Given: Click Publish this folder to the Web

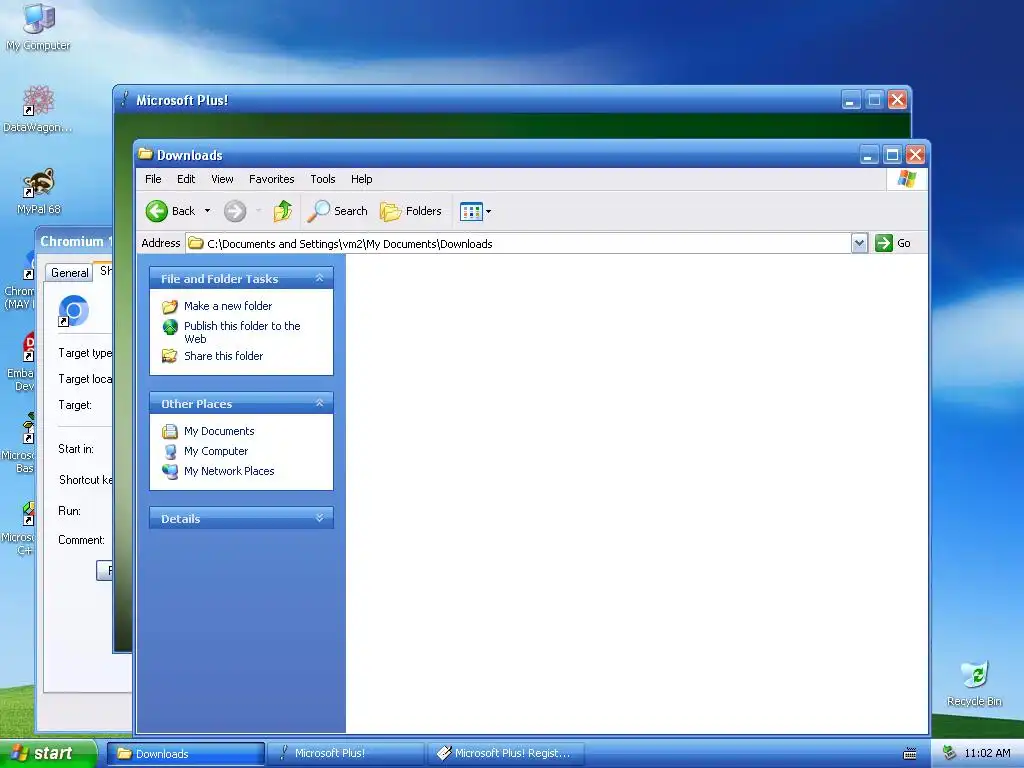Looking at the screenshot, I should 242,332.
